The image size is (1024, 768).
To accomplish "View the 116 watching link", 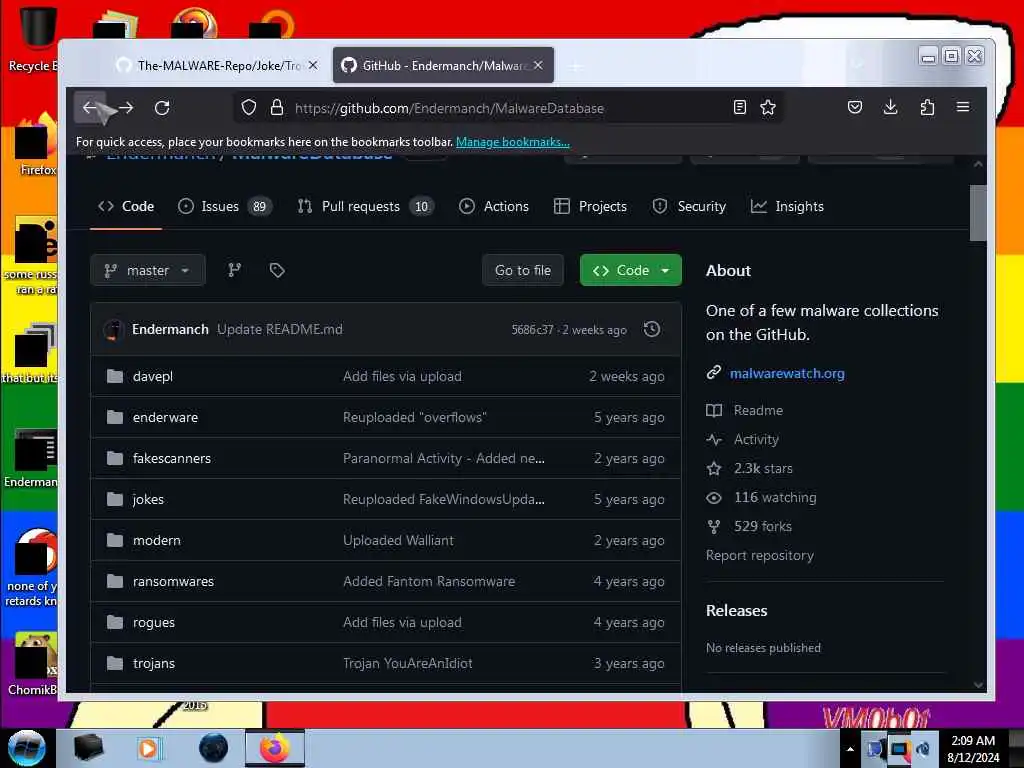I will [x=775, y=498].
